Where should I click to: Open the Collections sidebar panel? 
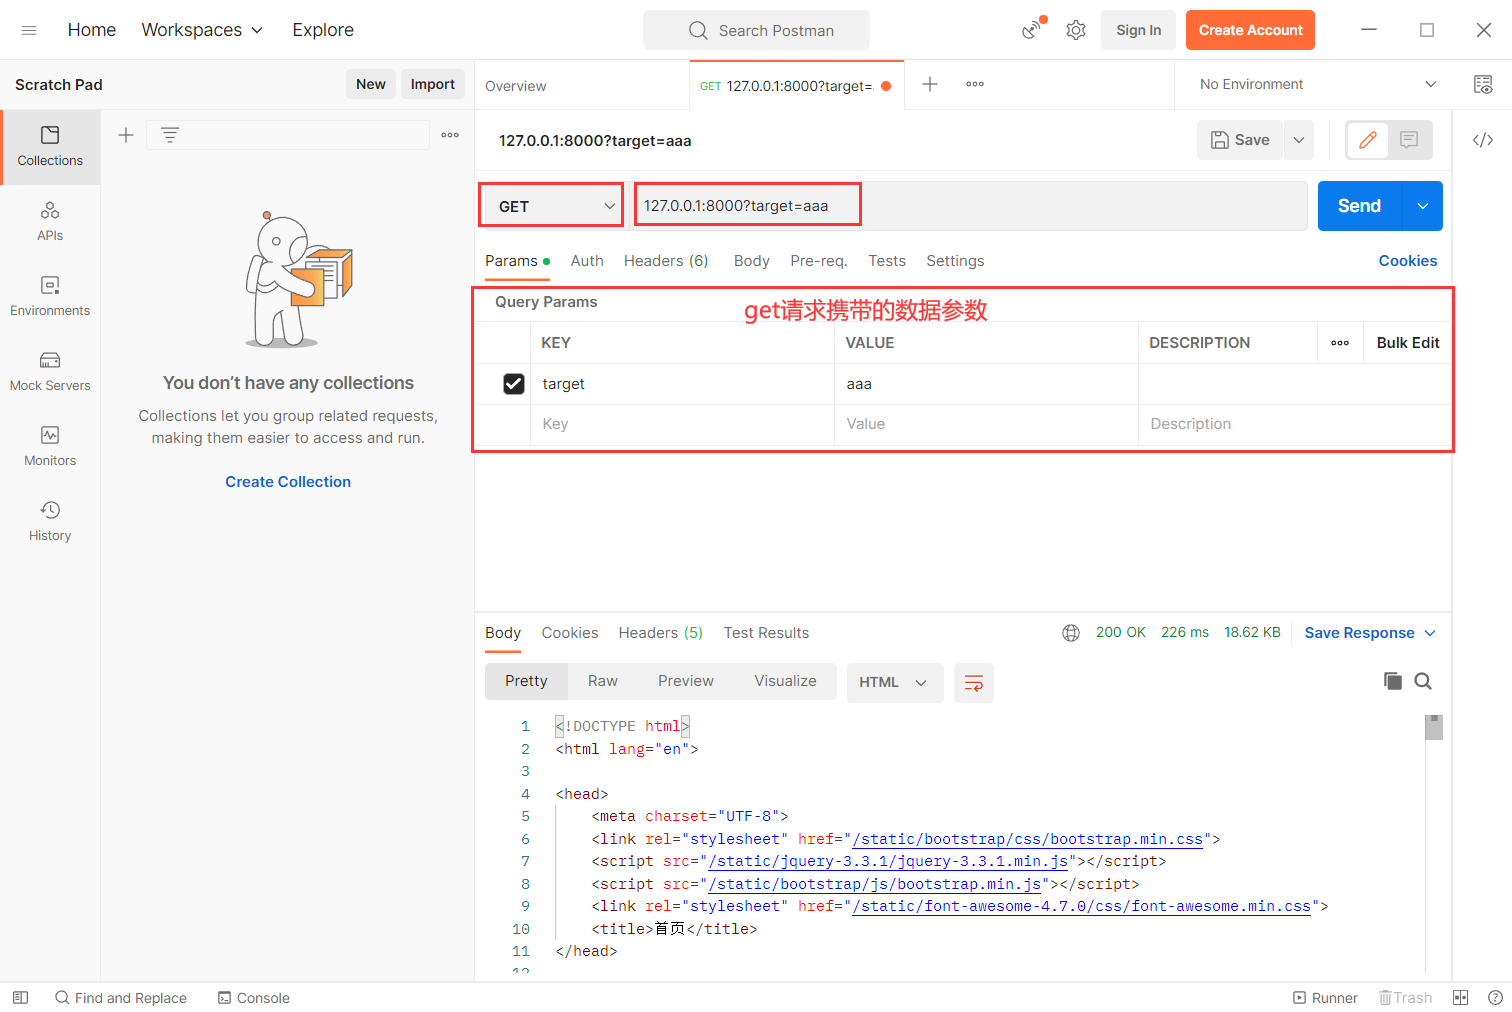click(50, 147)
